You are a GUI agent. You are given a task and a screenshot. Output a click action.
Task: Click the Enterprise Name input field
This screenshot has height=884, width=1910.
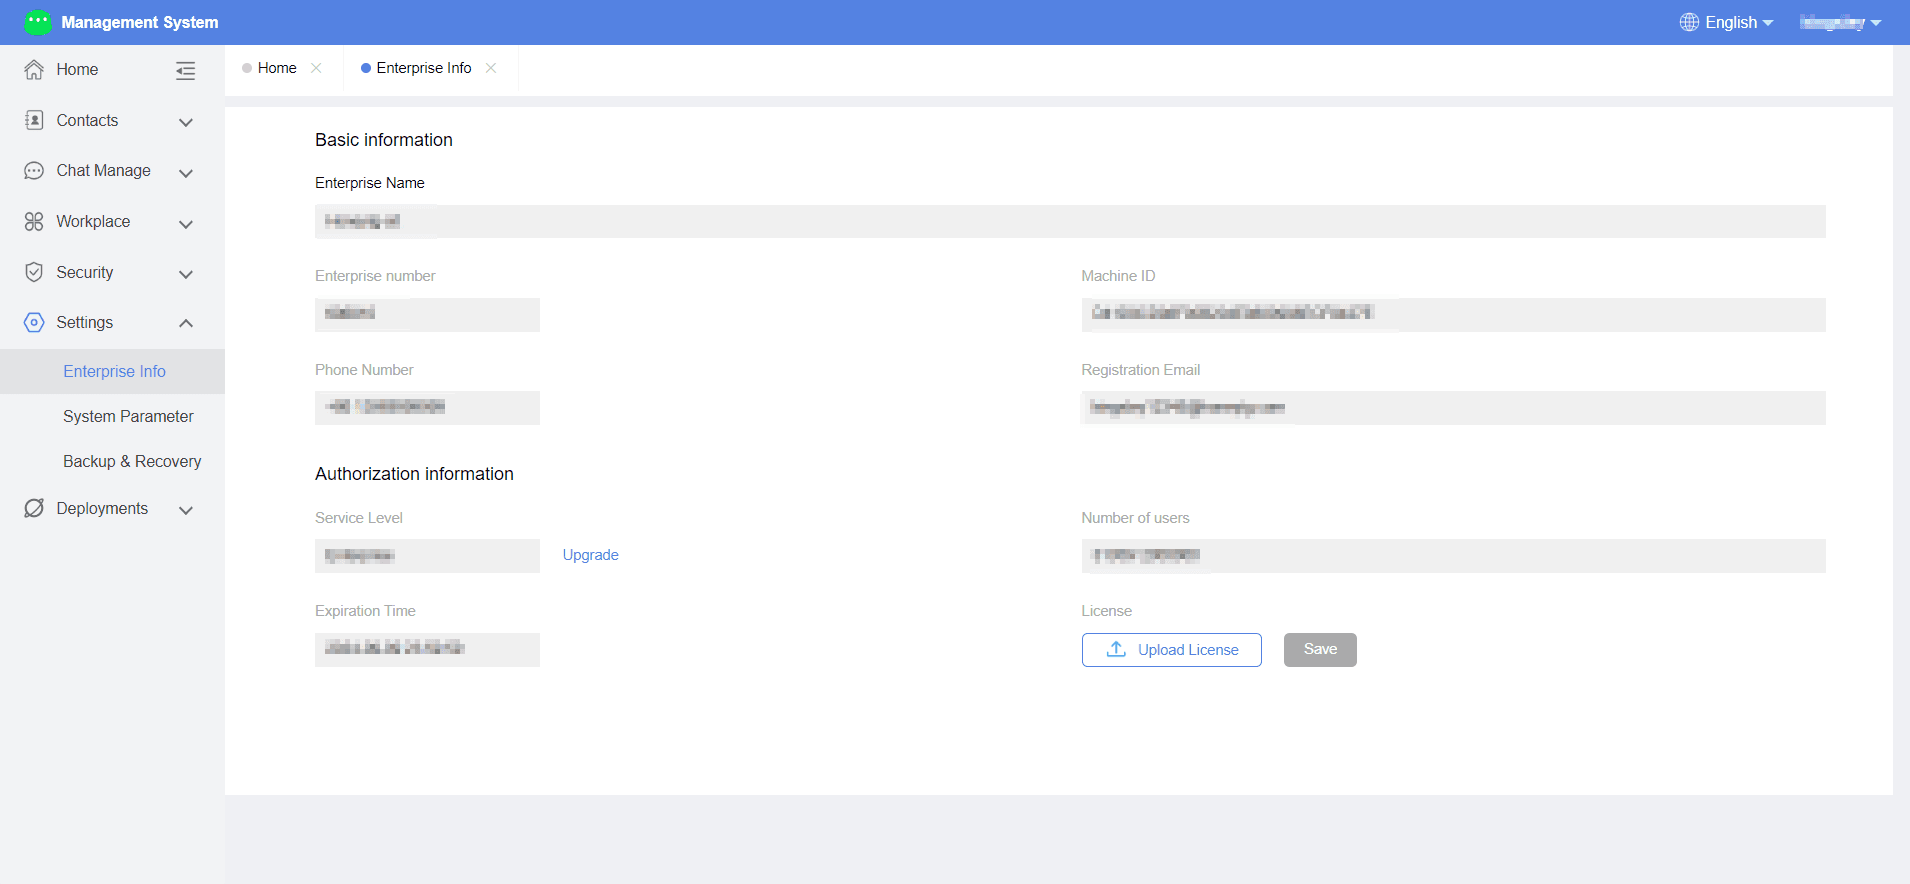point(1070,221)
